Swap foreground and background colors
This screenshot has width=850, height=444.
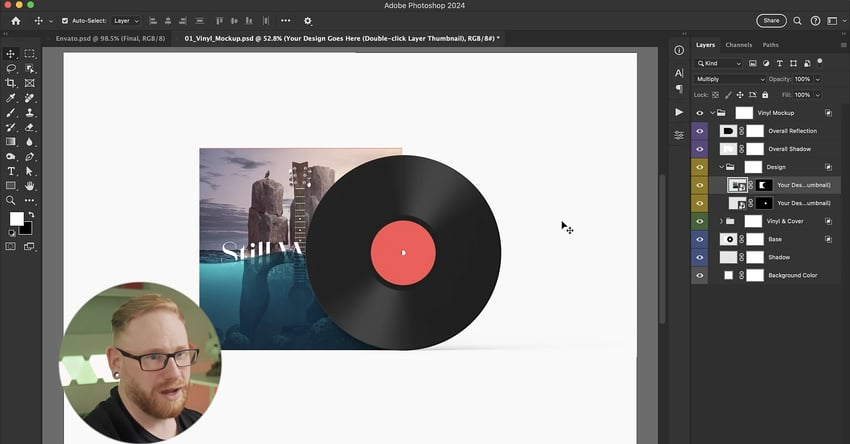[31, 215]
